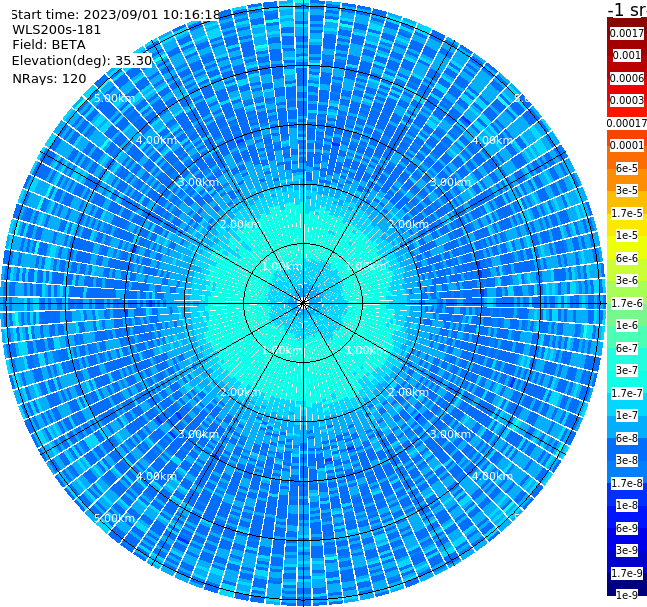Click the 6e-7 colorbar label
This screenshot has width=647, height=607.
627,348
